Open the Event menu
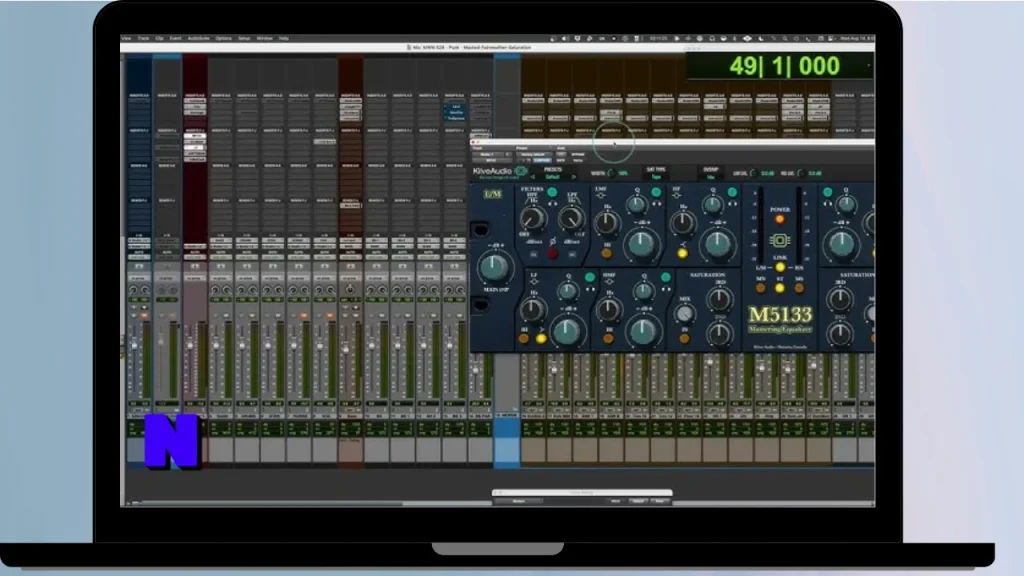The image size is (1024, 576). coord(175,39)
